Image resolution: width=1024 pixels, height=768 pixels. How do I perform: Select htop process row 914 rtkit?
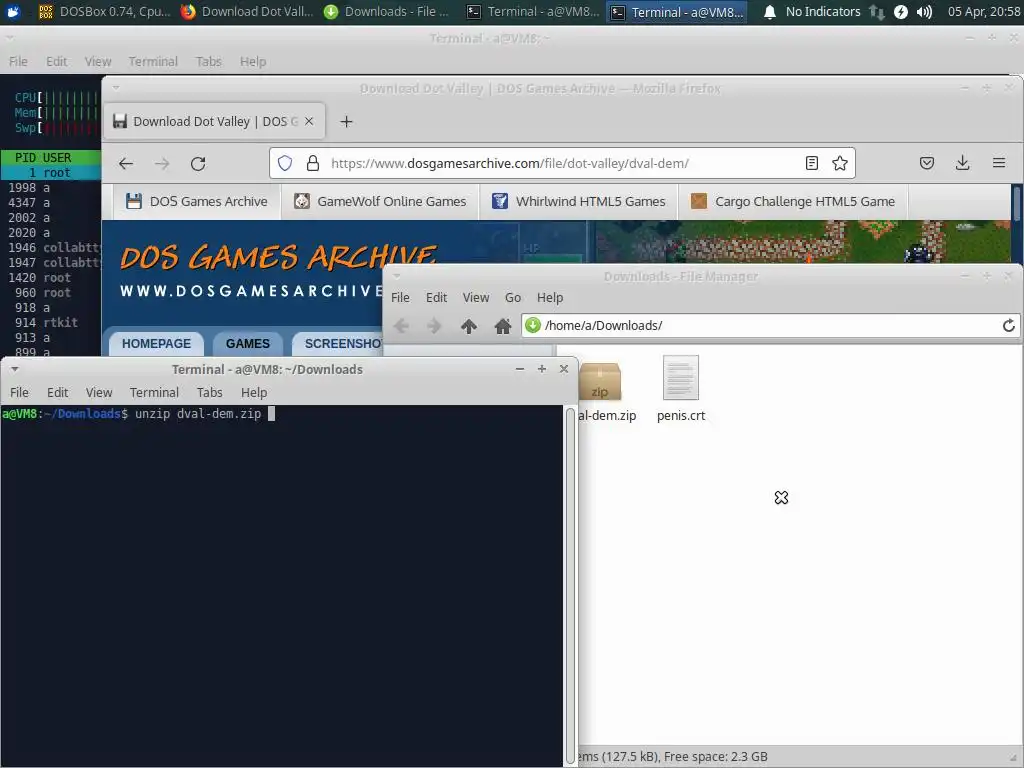pyautogui.click(x=51, y=323)
